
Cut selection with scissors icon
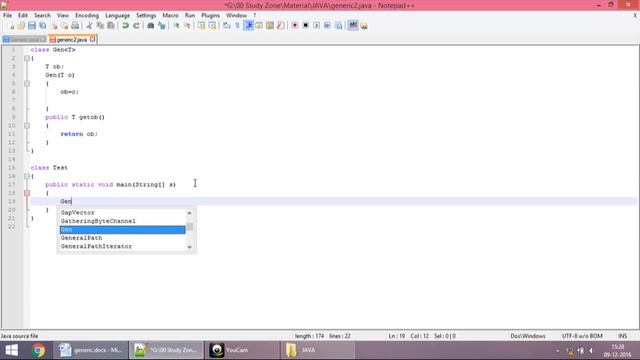click(89, 26)
